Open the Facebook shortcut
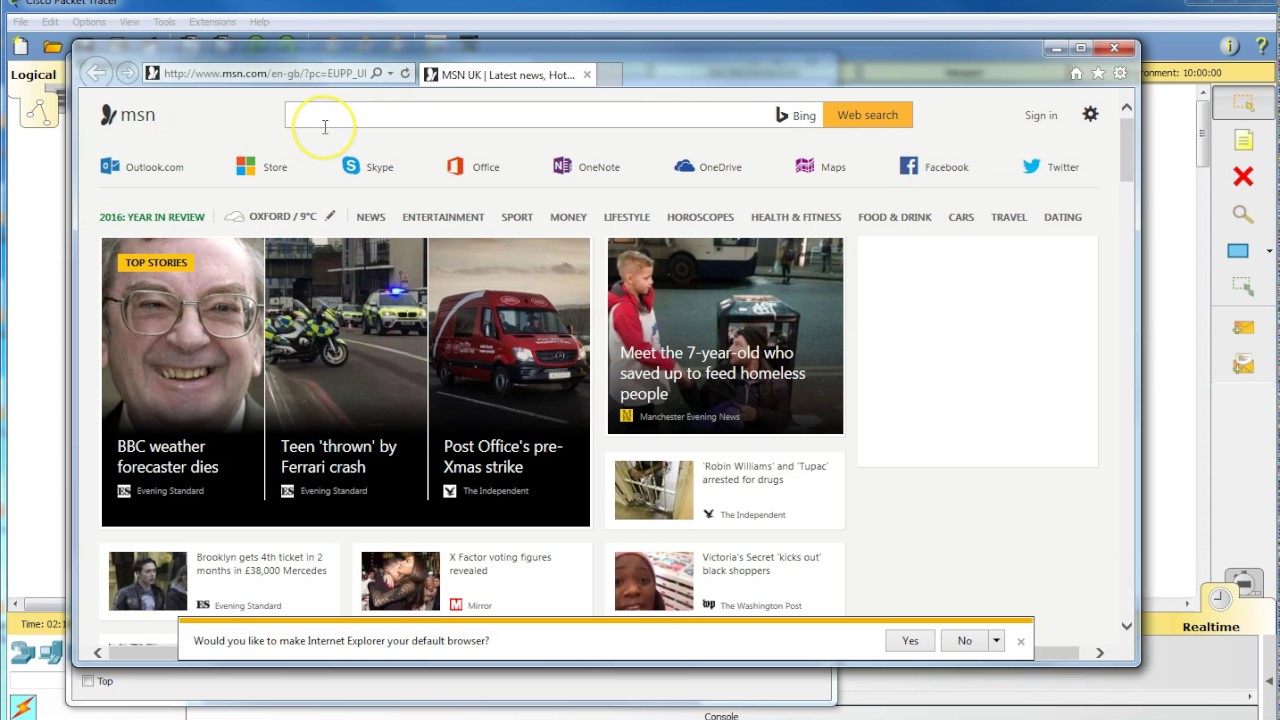Screen dimensions: 1280x720 click(934, 167)
